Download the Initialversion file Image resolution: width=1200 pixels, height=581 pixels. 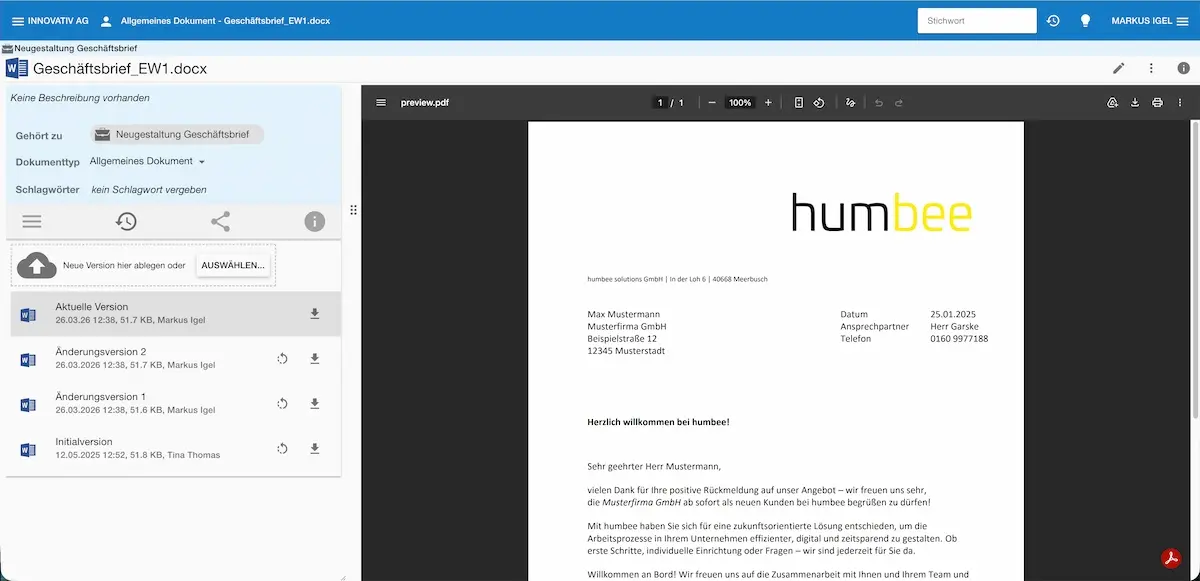tap(314, 448)
